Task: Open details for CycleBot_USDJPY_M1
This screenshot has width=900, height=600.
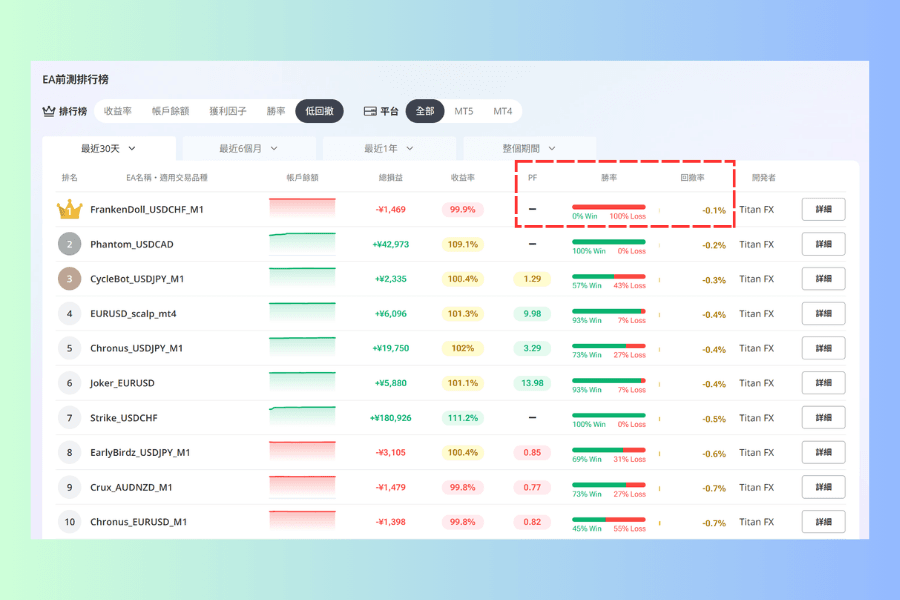Action: [824, 279]
